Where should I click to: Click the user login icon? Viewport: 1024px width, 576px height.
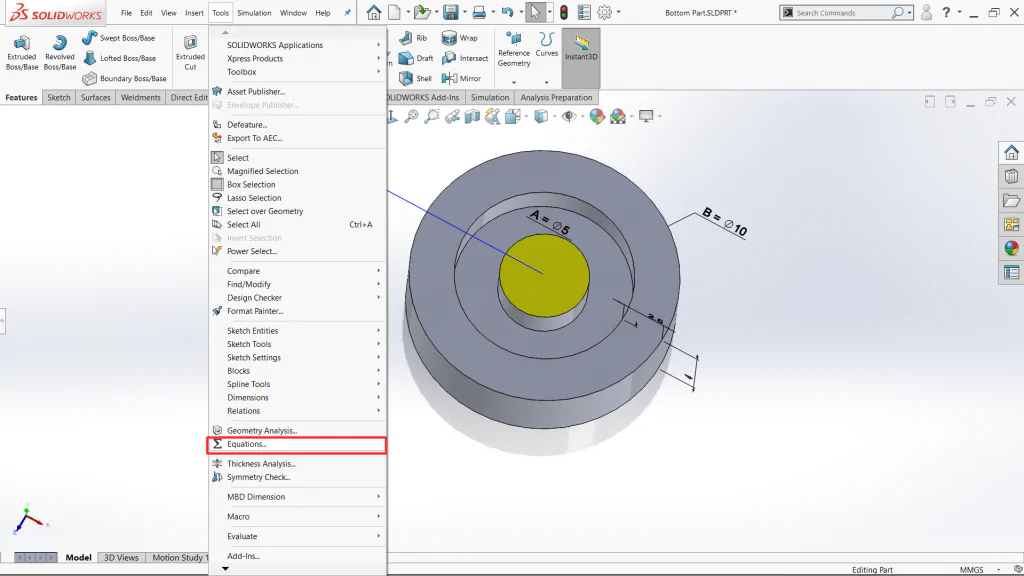[x=926, y=12]
